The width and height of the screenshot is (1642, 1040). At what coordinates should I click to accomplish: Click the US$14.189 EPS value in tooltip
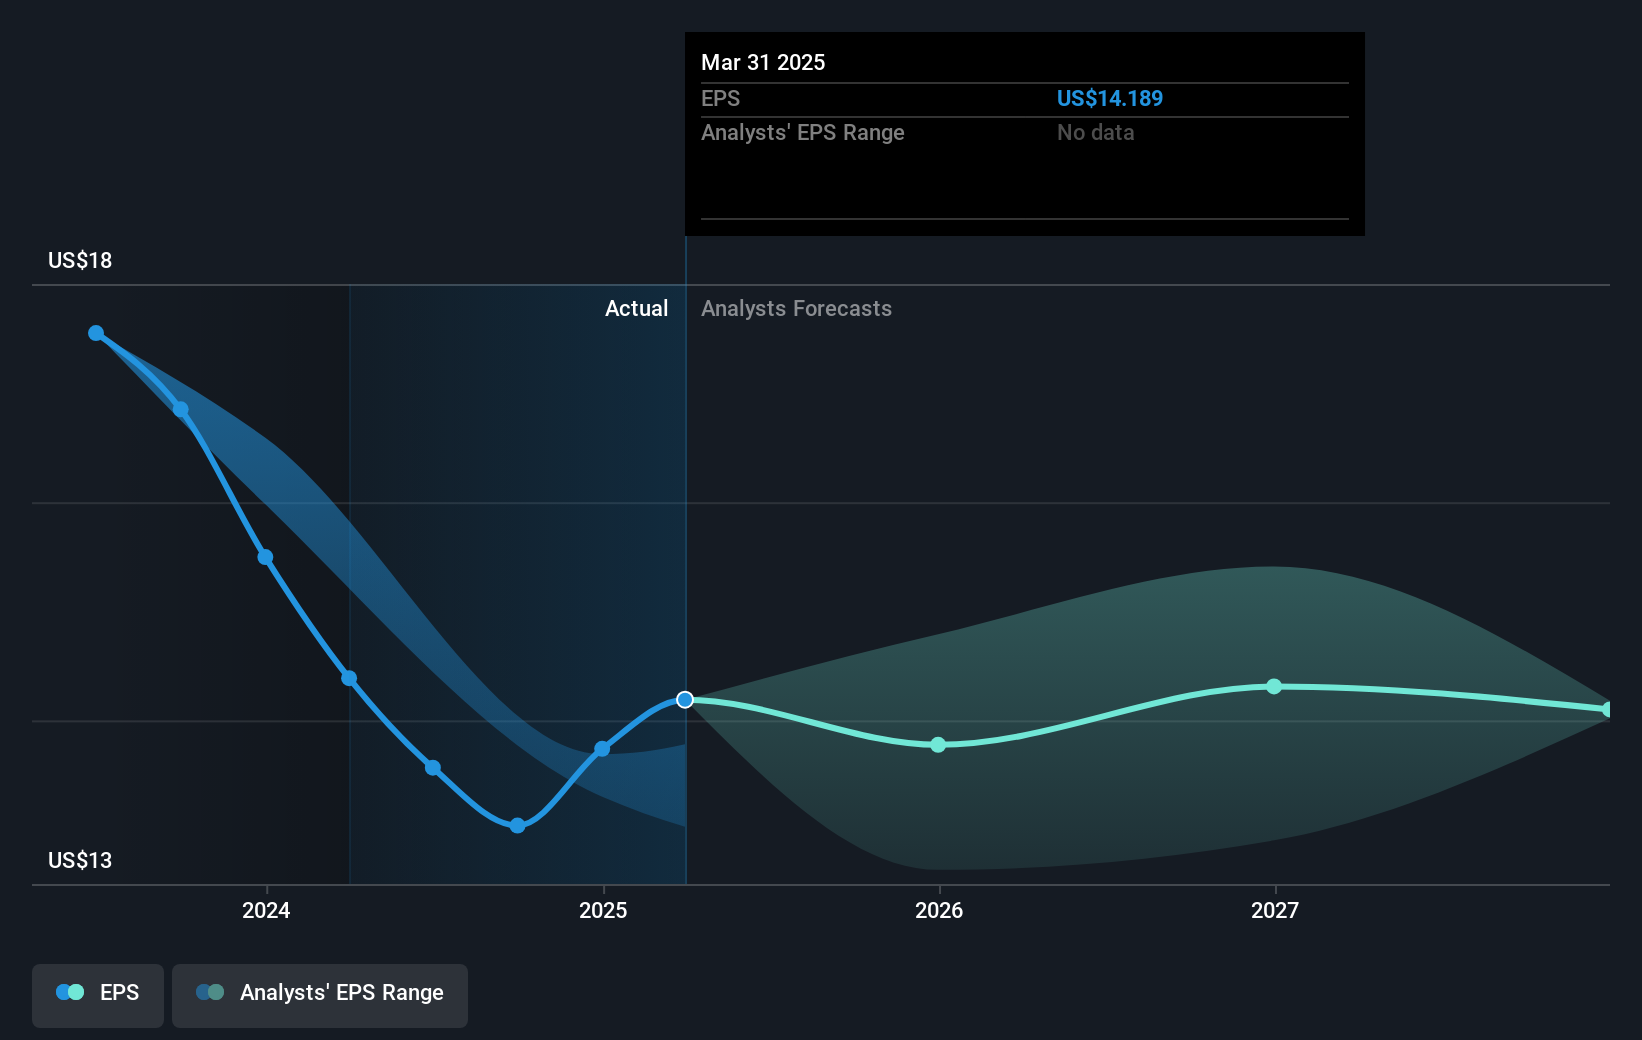click(1110, 98)
